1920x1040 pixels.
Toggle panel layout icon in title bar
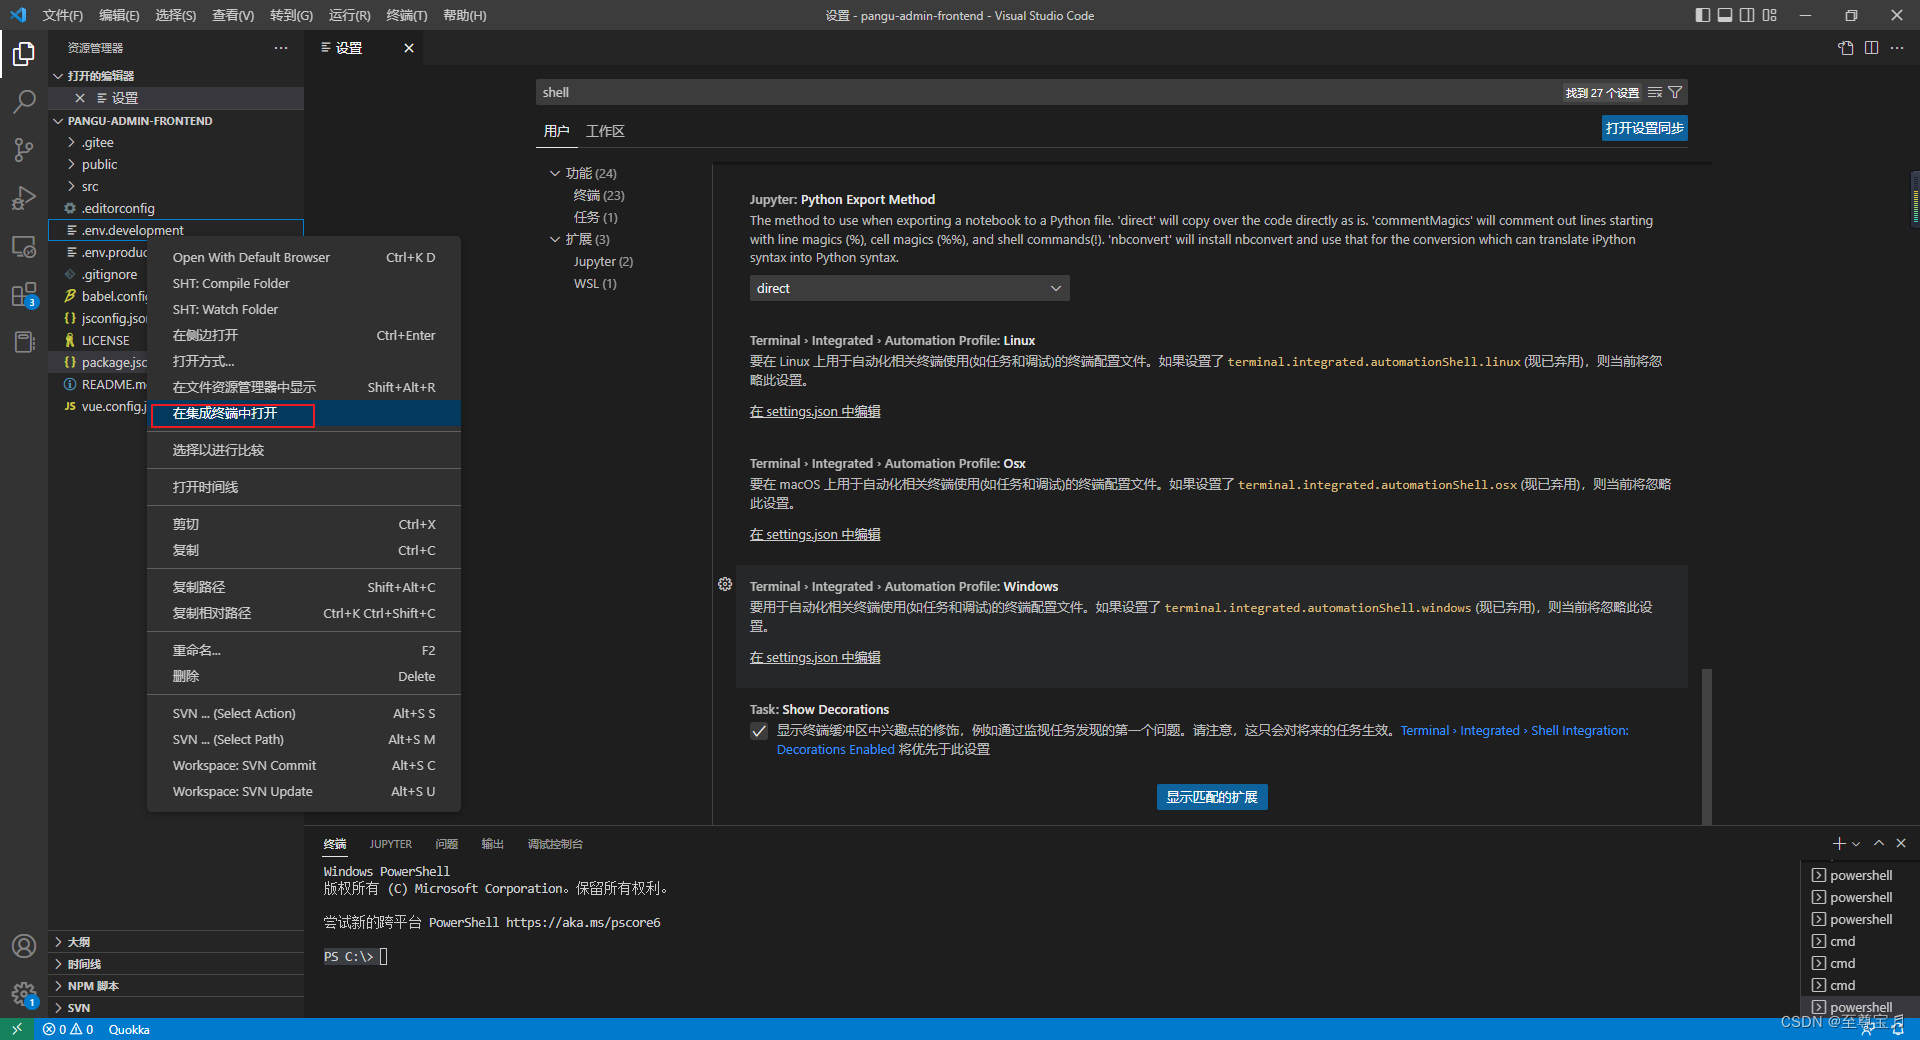[1725, 15]
